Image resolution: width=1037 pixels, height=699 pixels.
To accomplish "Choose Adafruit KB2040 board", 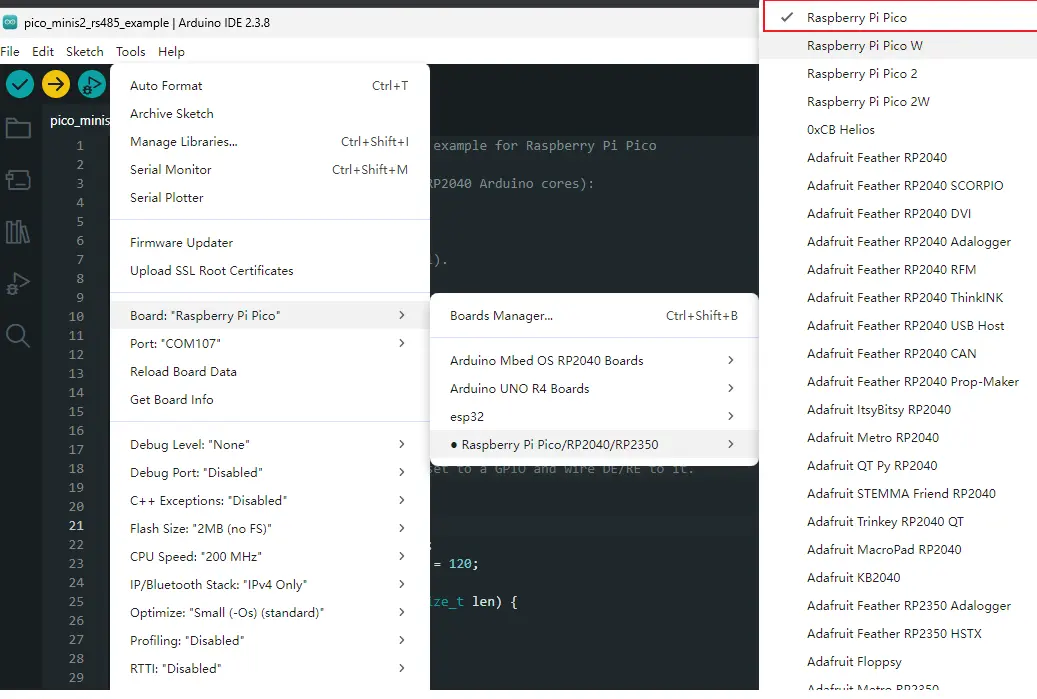I will point(898,577).
